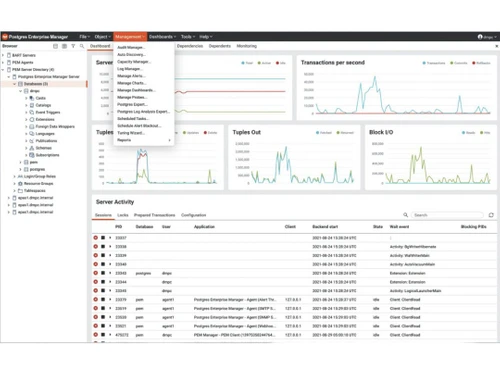Click the Postgres Enterprise Manager logo icon
The height and width of the screenshot is (375, 500).
5,37
